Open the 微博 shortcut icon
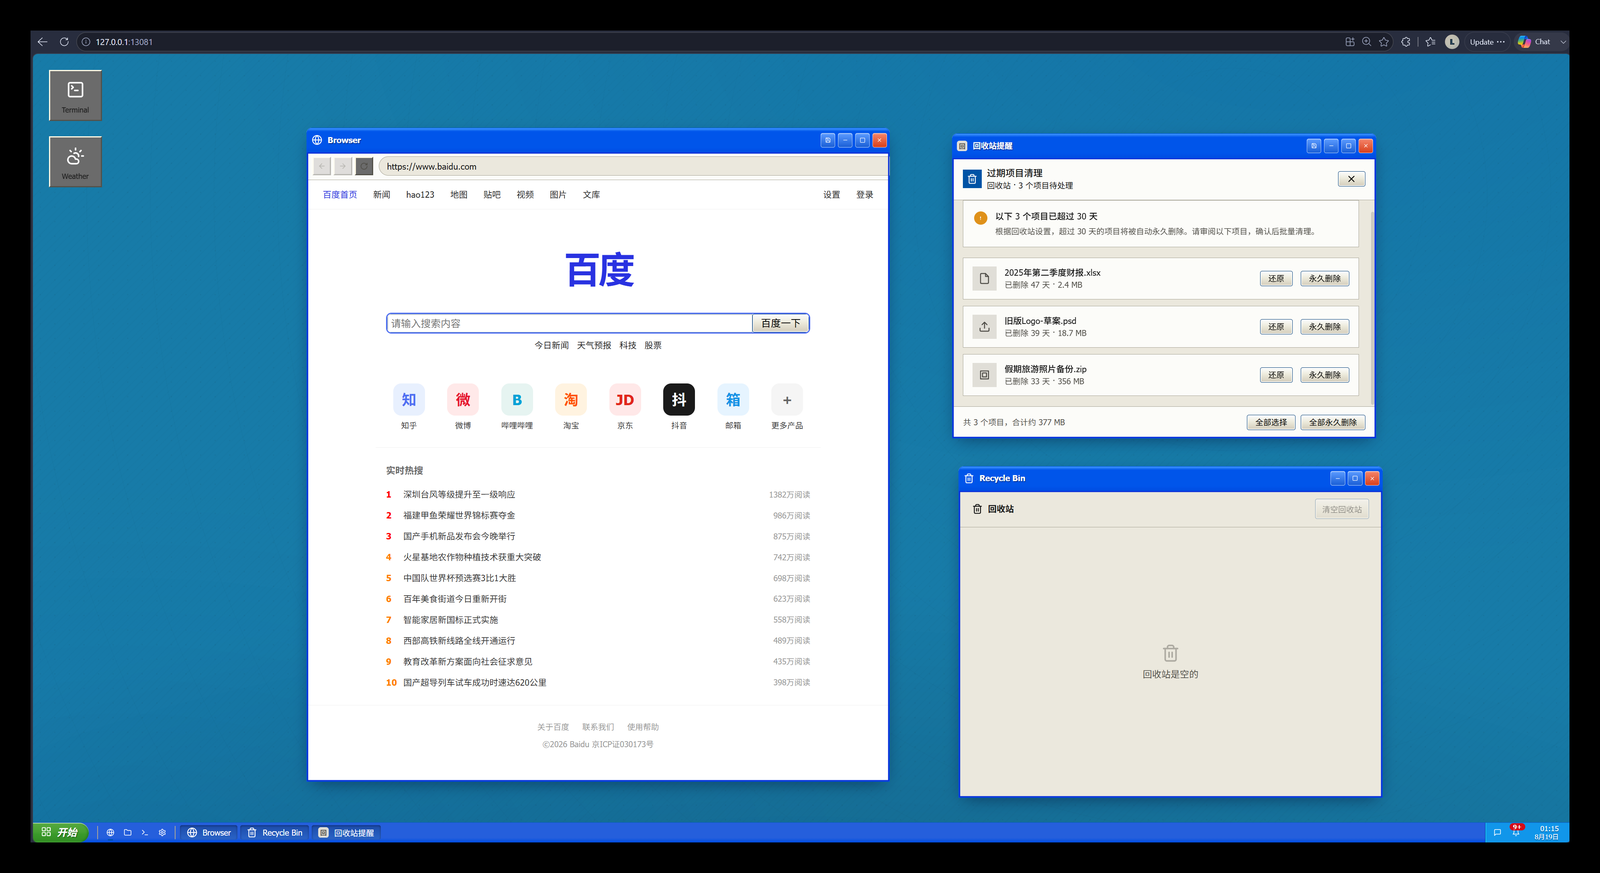This screenshot has width=1600, height=873. (x=463, y=400)
